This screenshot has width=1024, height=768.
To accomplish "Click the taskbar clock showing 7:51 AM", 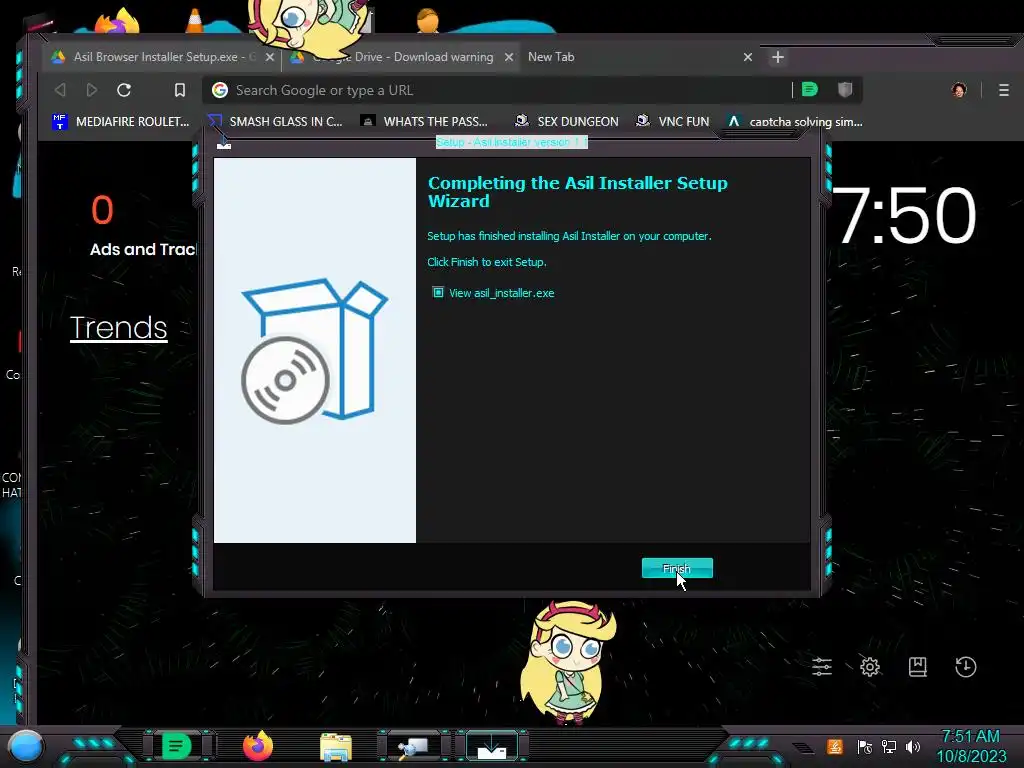I will (x=971, y=746).
